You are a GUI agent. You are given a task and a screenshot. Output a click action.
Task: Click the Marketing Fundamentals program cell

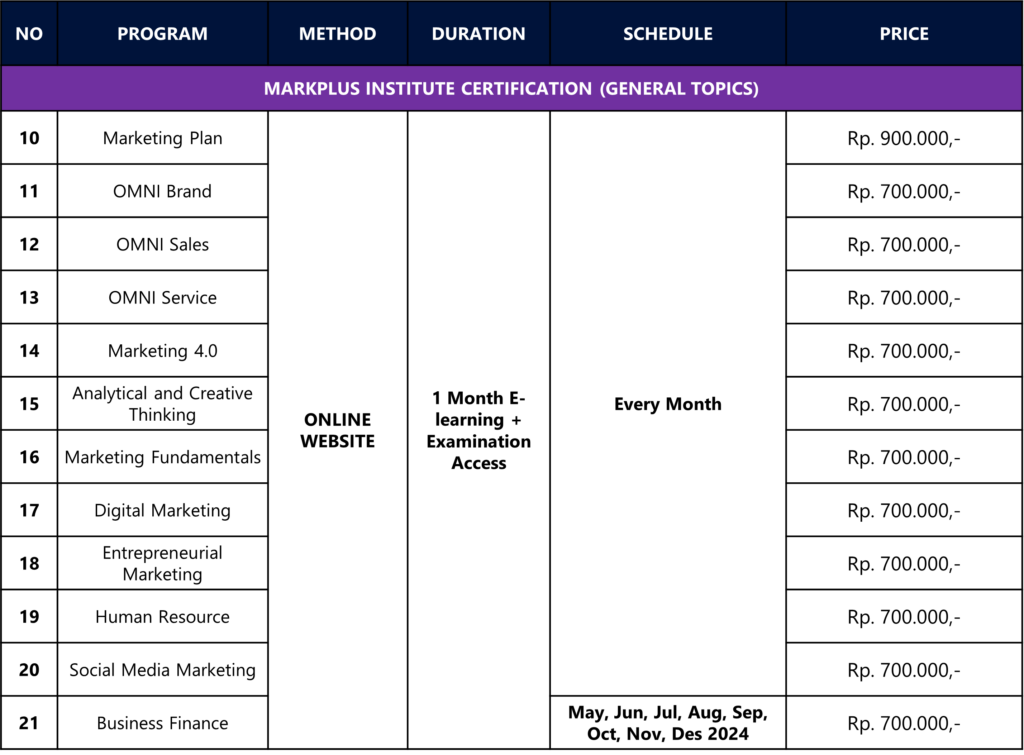coord(162,457)
